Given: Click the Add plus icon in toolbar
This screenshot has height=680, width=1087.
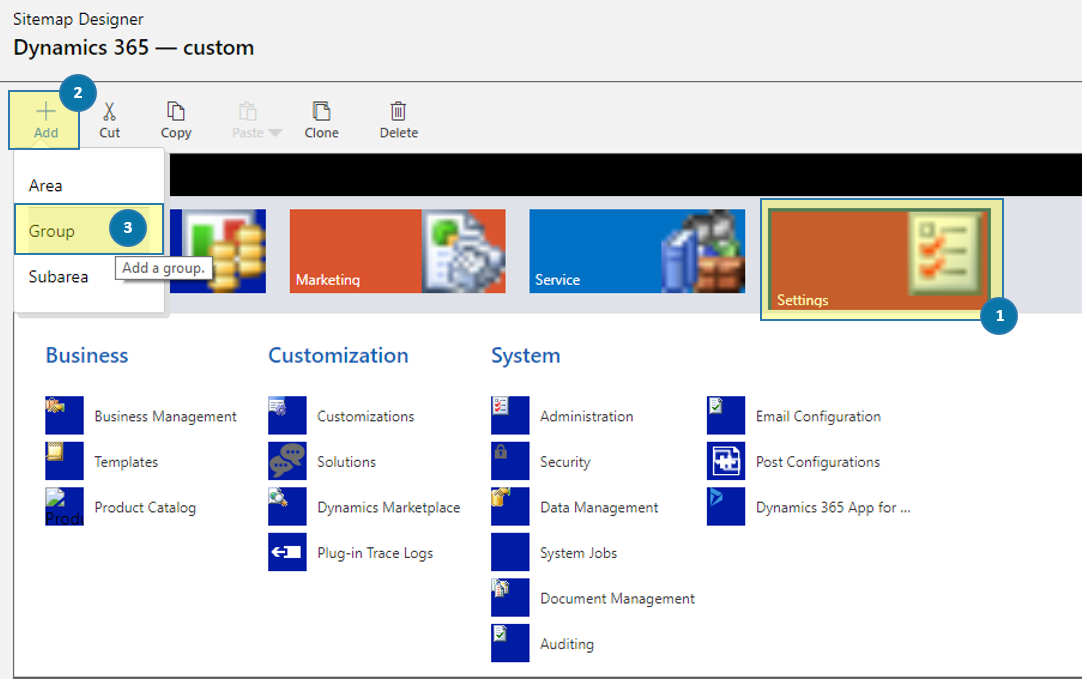Looking at the screenshot, I should 46,112.
